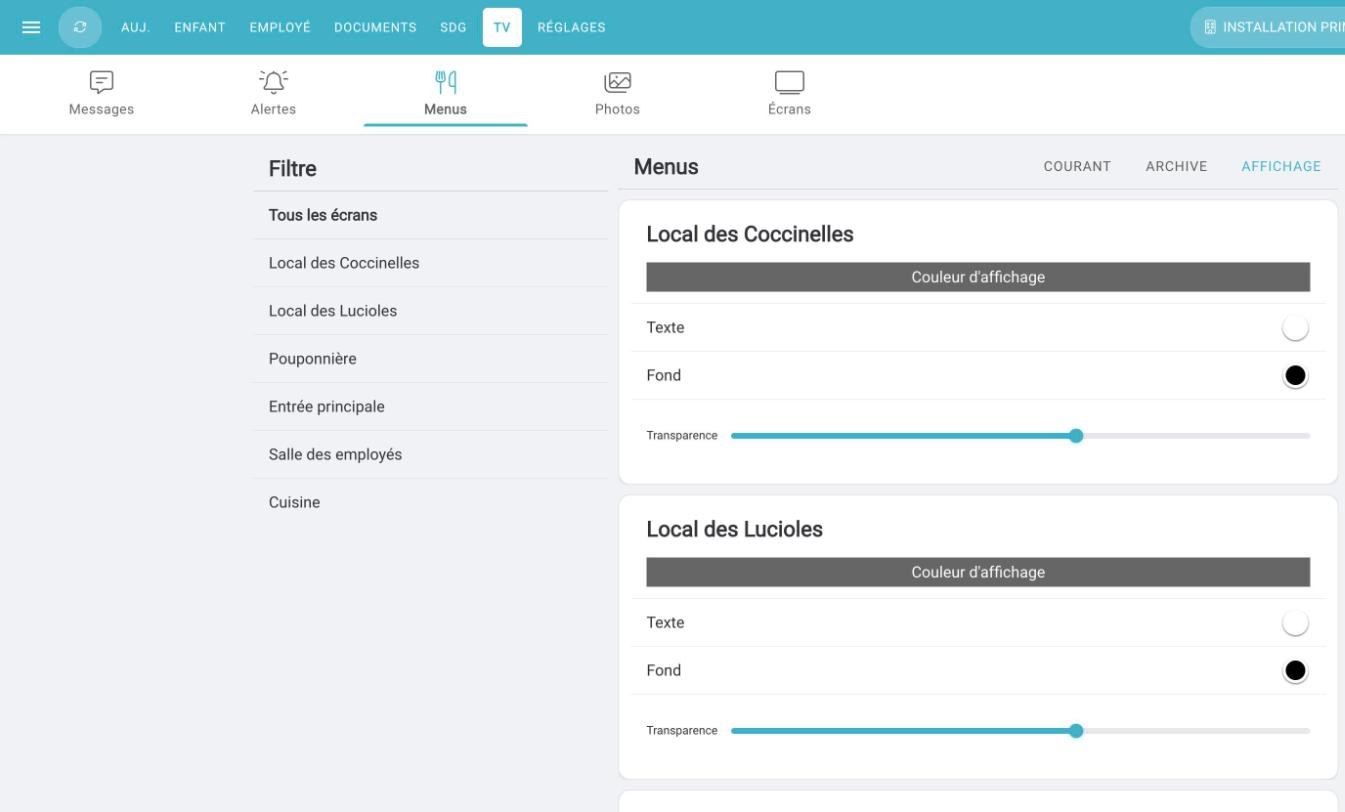Screen dimensions: 1345x812
Task: Click Transparence slider handle for Local des Coccinelles
Action: [x=1076, y=436]
